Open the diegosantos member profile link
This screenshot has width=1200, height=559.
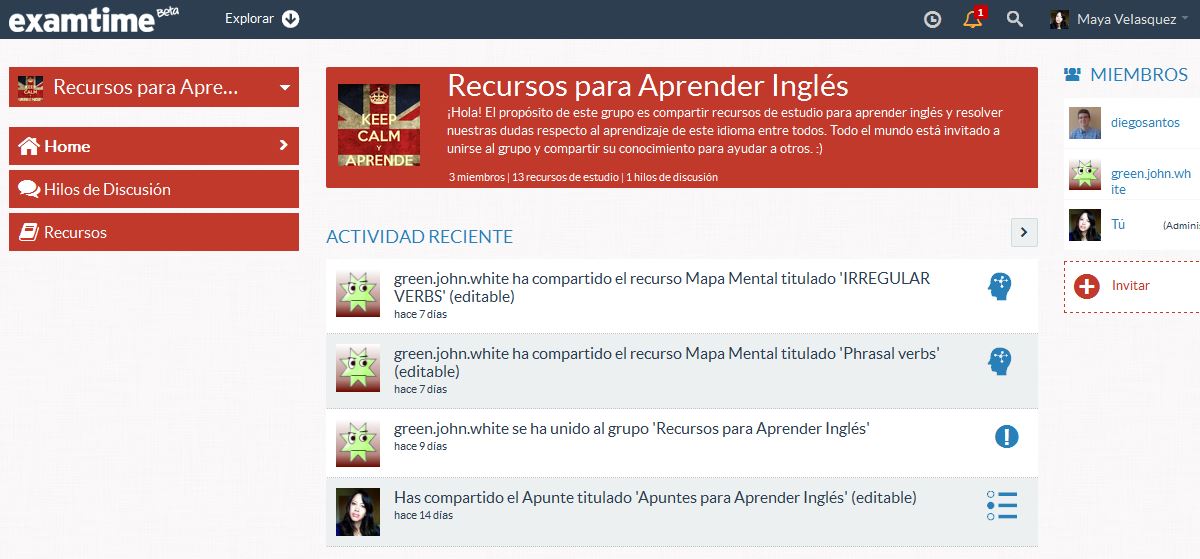coord(1145,123)
